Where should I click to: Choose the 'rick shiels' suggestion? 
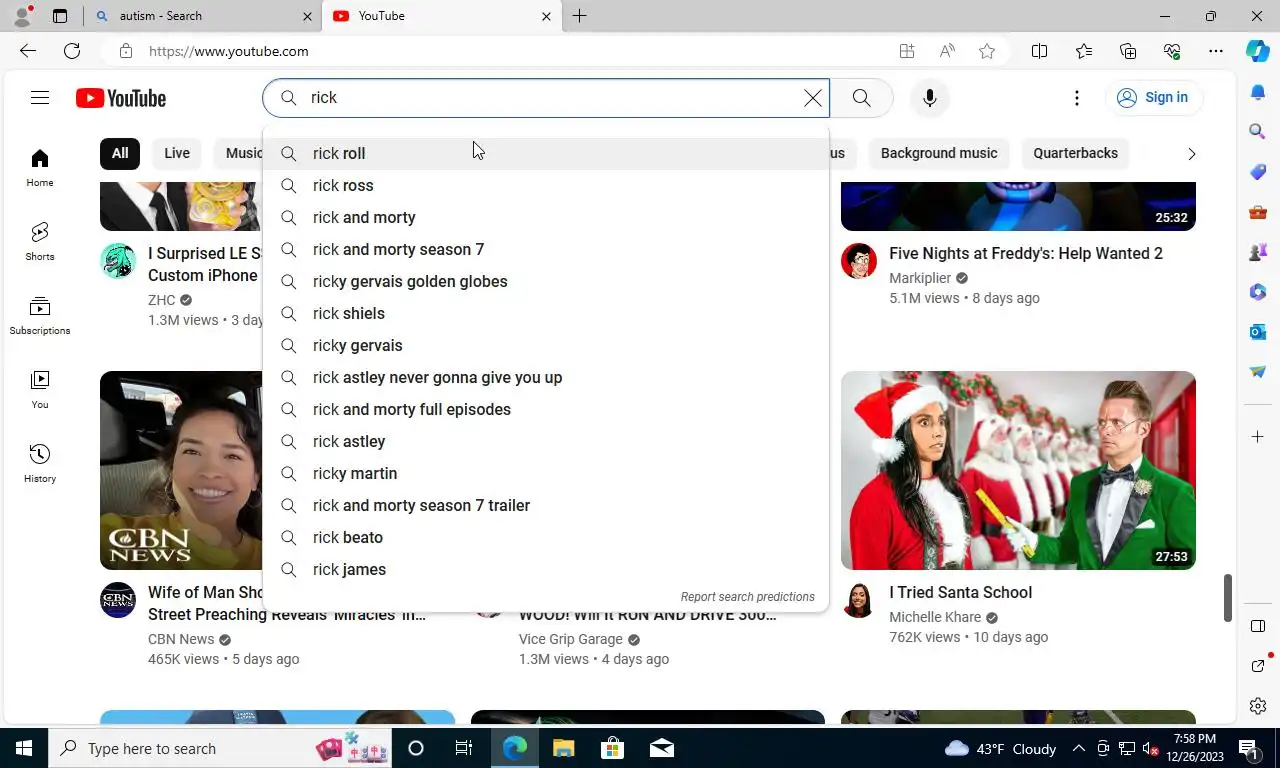pyautogui.click(x=546, y=313)
